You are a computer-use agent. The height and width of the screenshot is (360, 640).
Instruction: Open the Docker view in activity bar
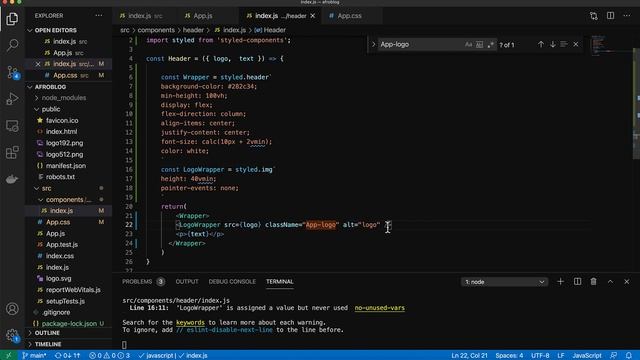coord(12,179)
